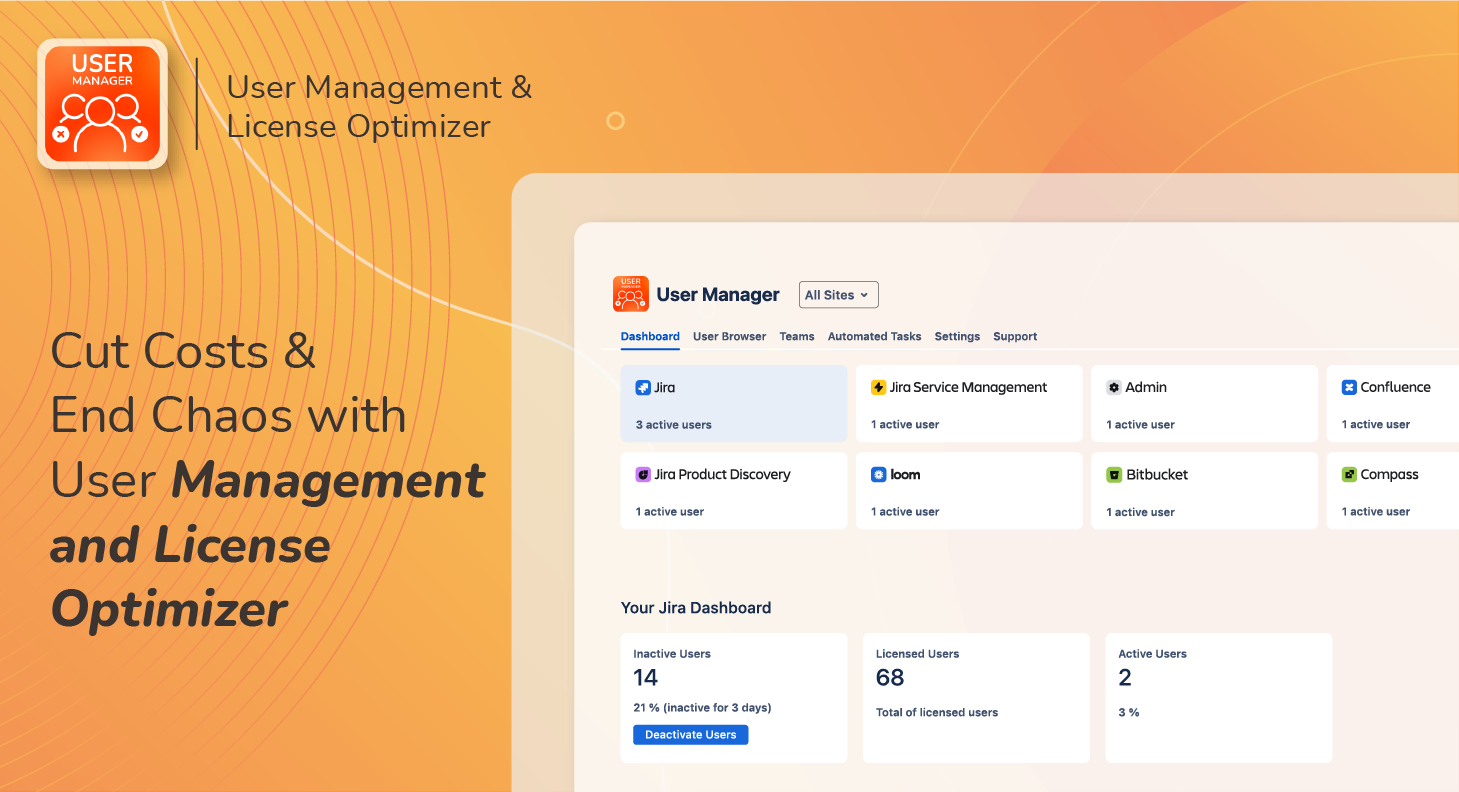Open the Confluence product card
Image resolution: width=1459 pixels, height=792 pixels.
point(1393,403)
